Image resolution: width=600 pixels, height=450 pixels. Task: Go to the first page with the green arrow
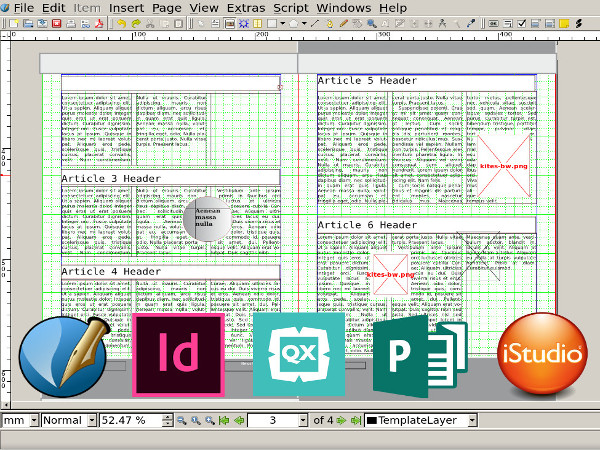coord(224,421)
